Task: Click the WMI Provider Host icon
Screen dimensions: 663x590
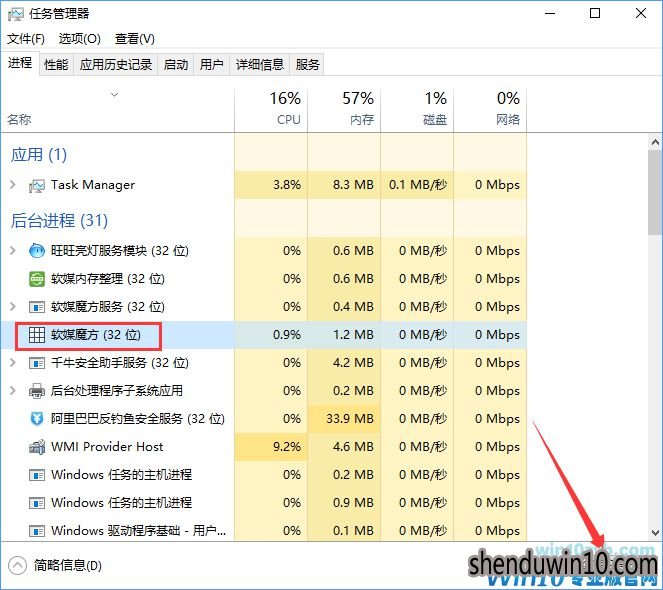Action: 37,447
